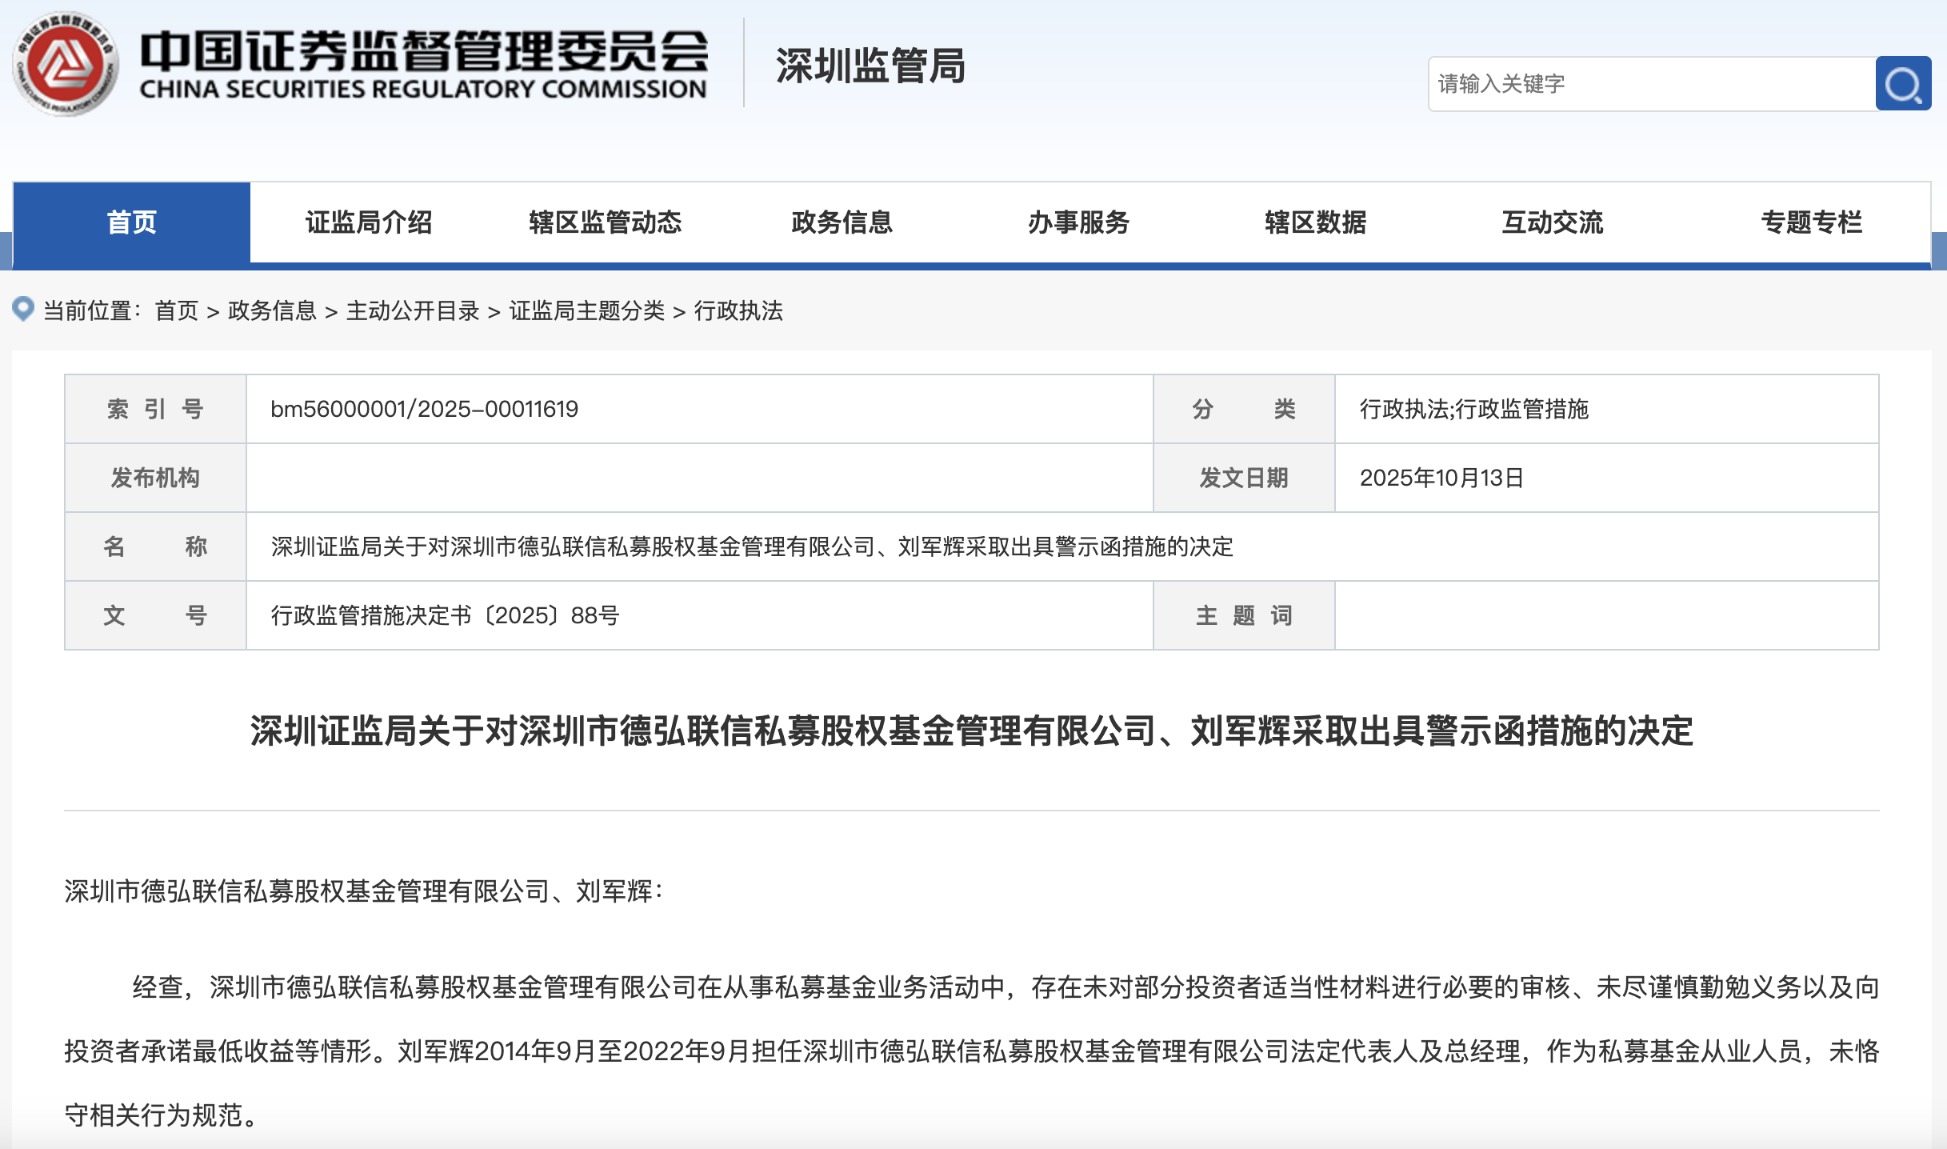This screenshot has width=1947, height=1149.
Task: Click the magnifier search button
Action: [x=1902, y=84]
